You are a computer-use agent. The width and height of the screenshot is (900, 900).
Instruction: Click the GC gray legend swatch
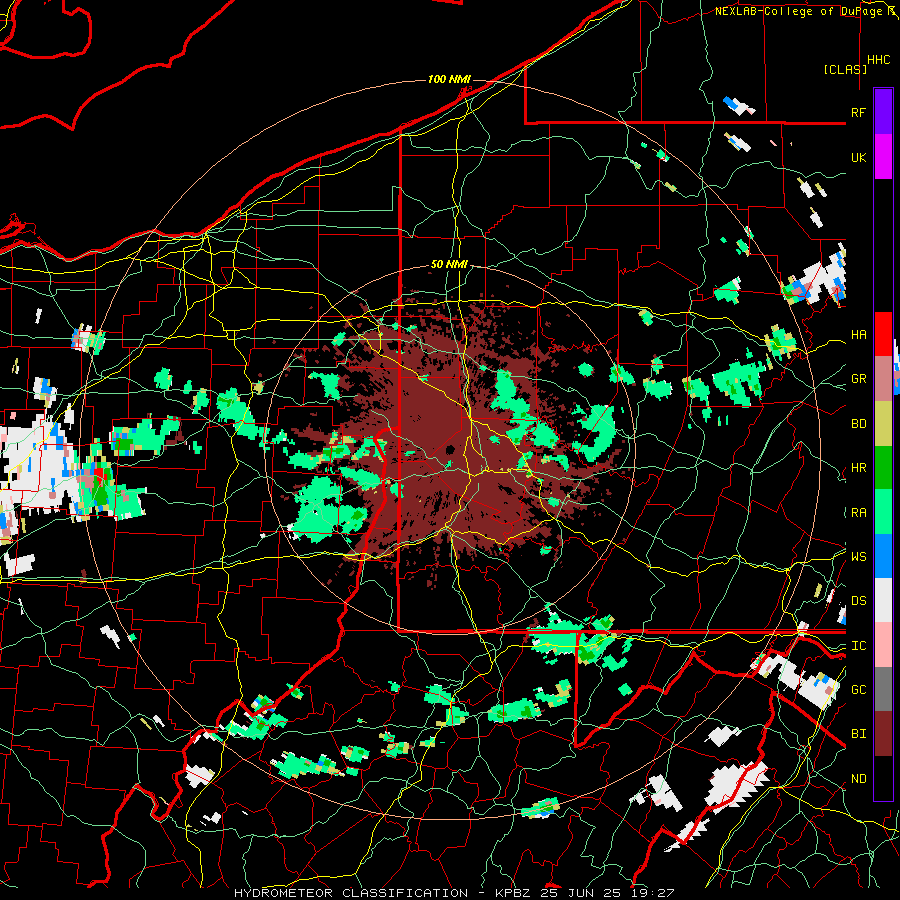point(883,689)
